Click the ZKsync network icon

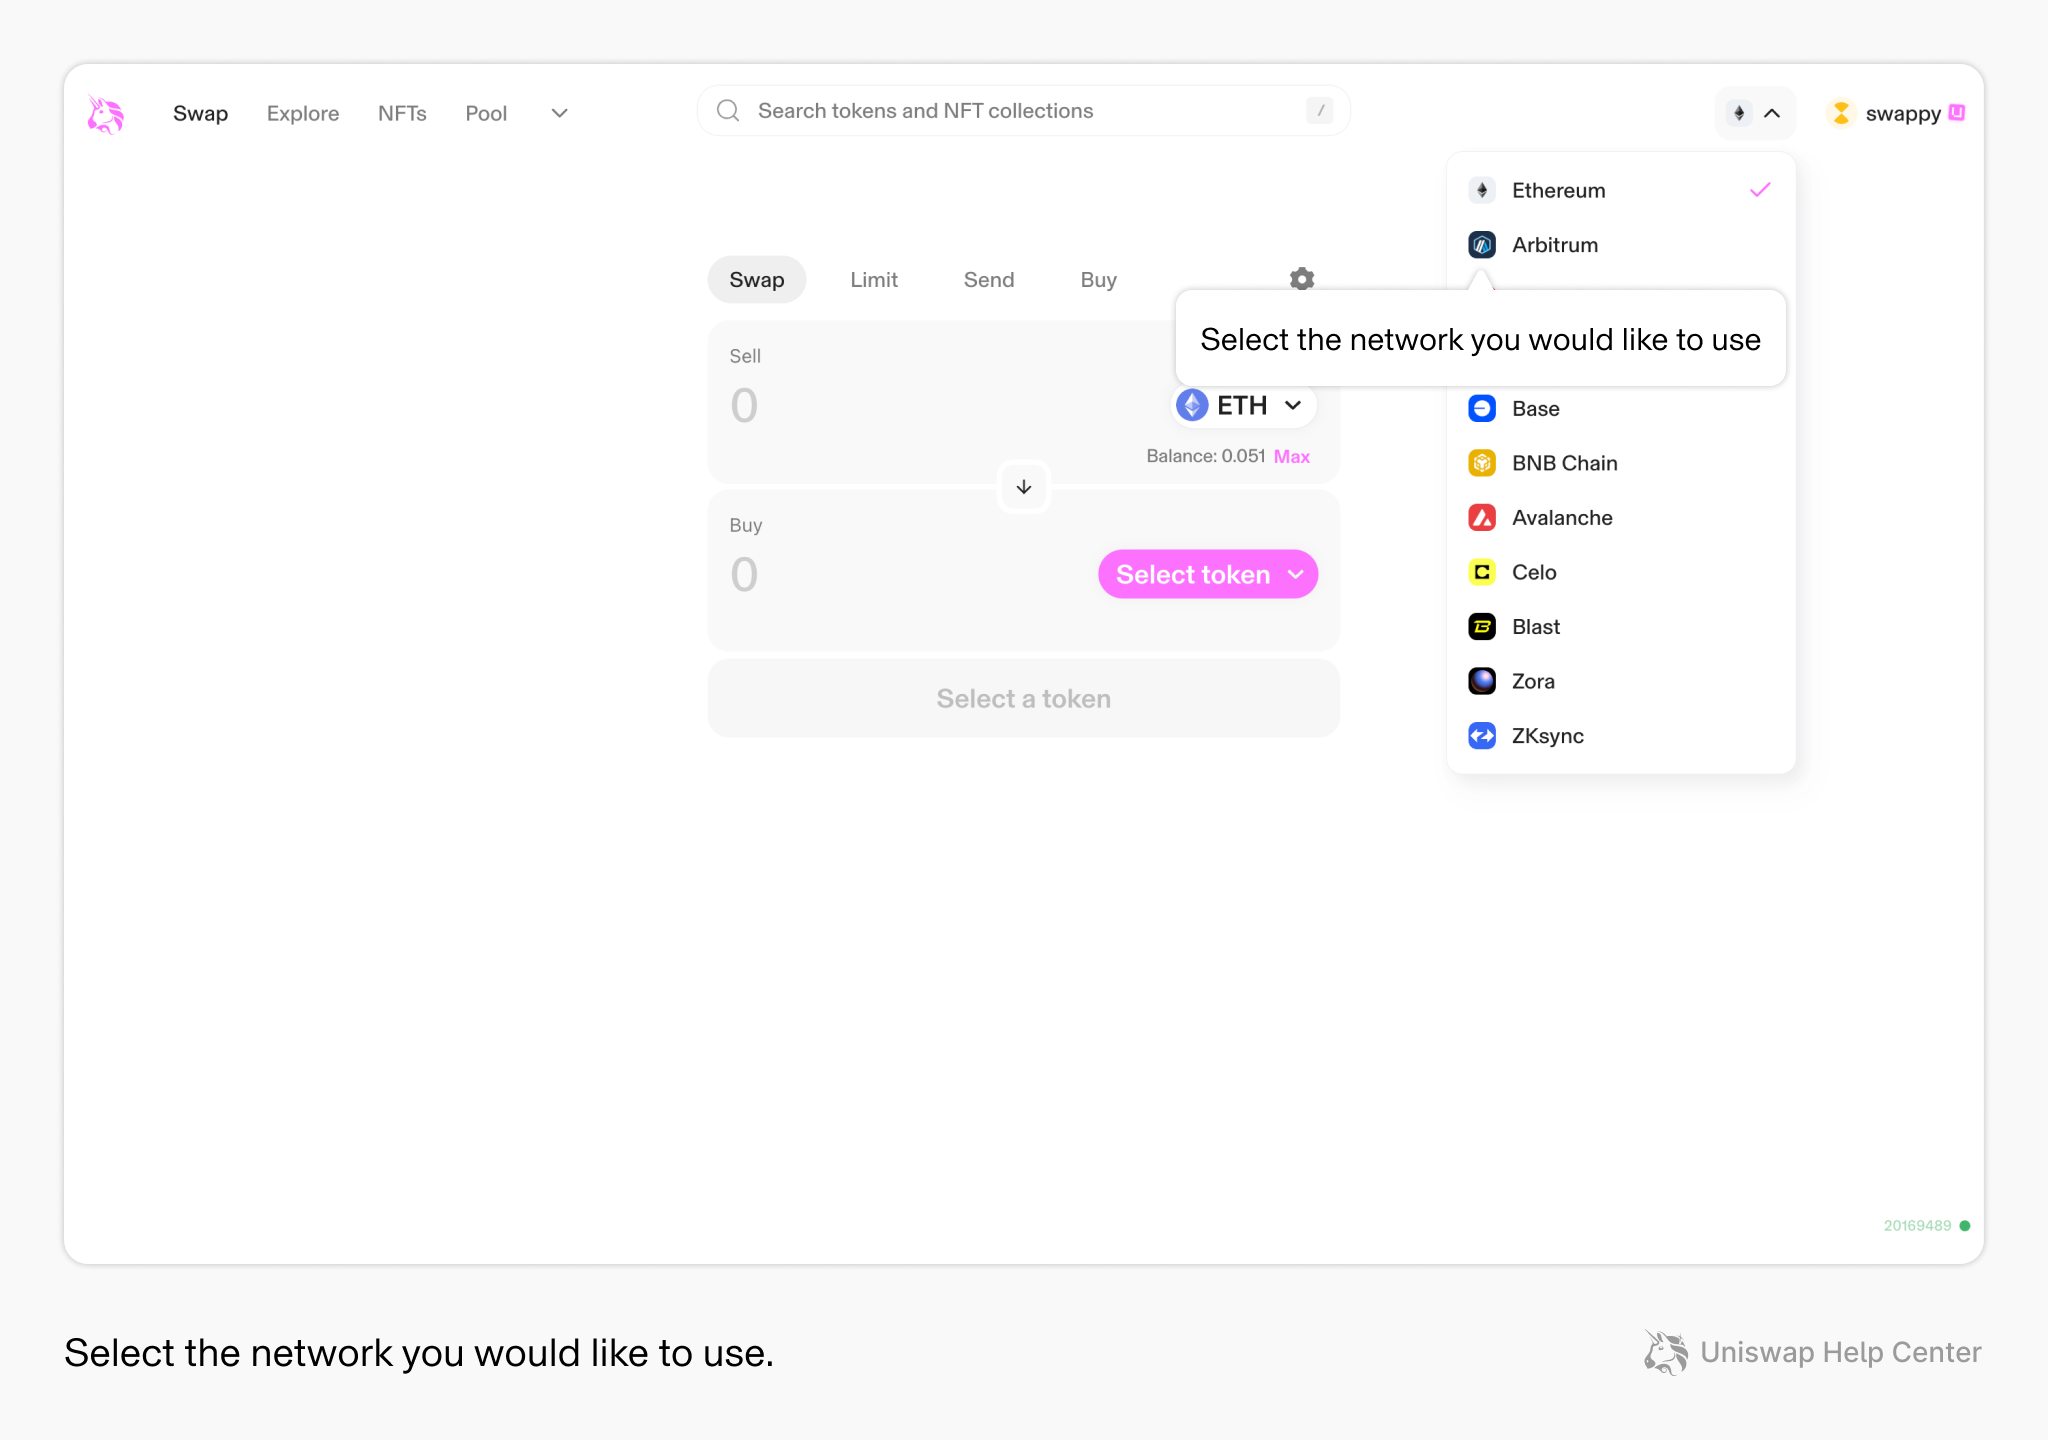[x=1482, y=735]
